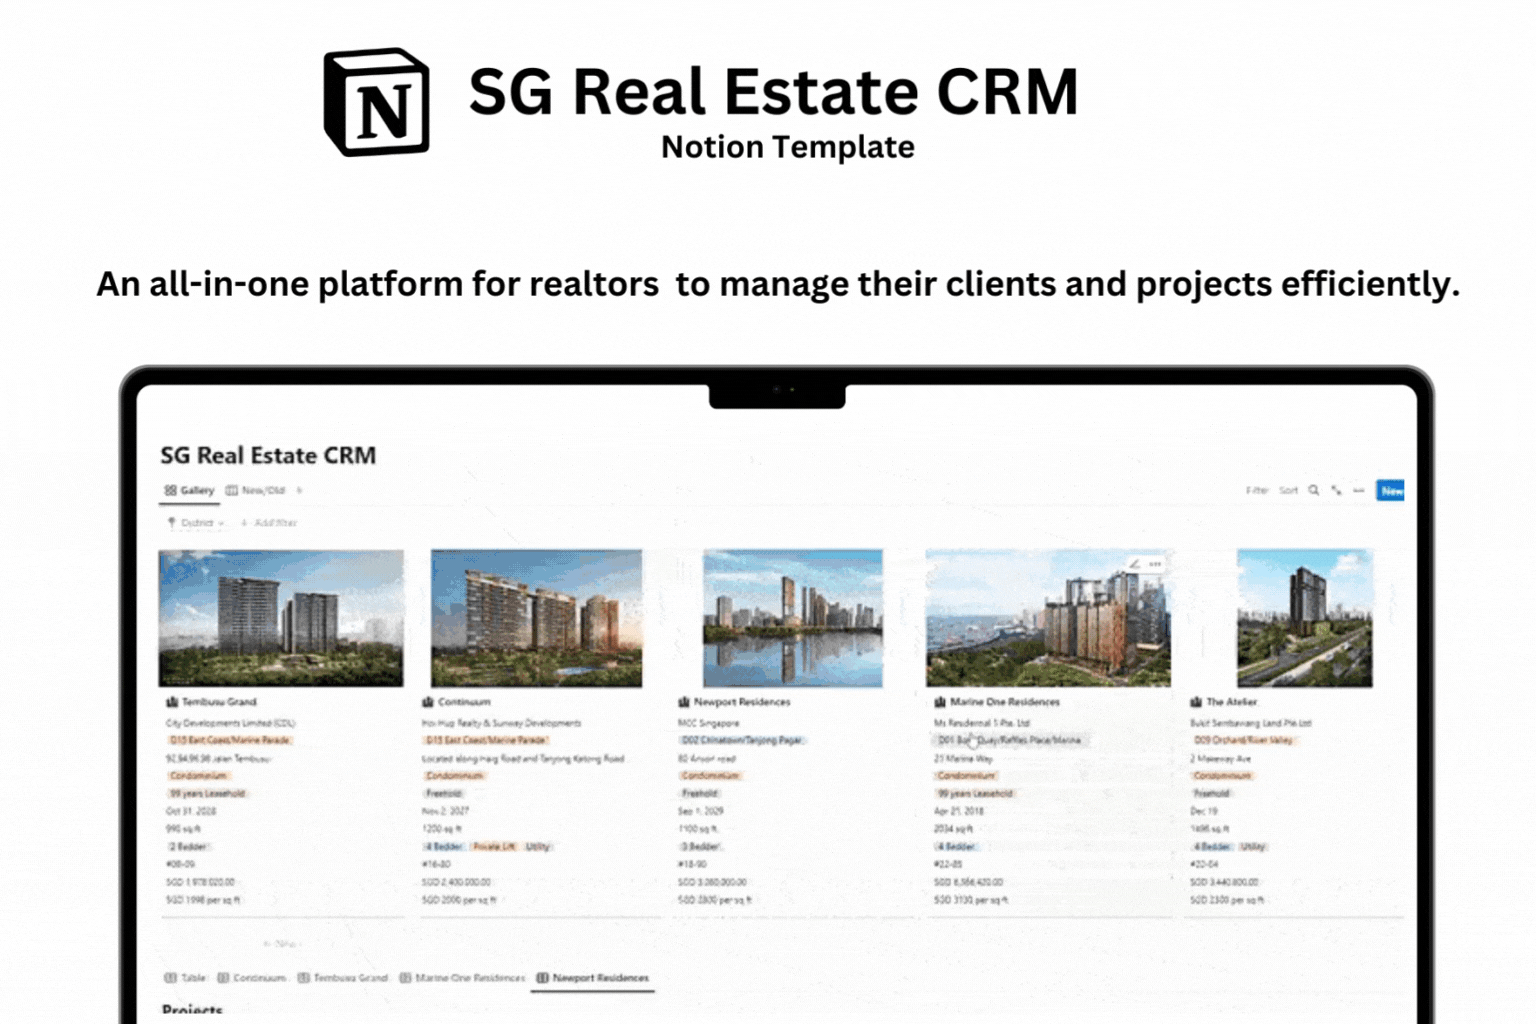The width and height of the screenshot is (1536, 1024).
Task: Click the SGD 2000 per sq ft value
Action: coord(459,899)
